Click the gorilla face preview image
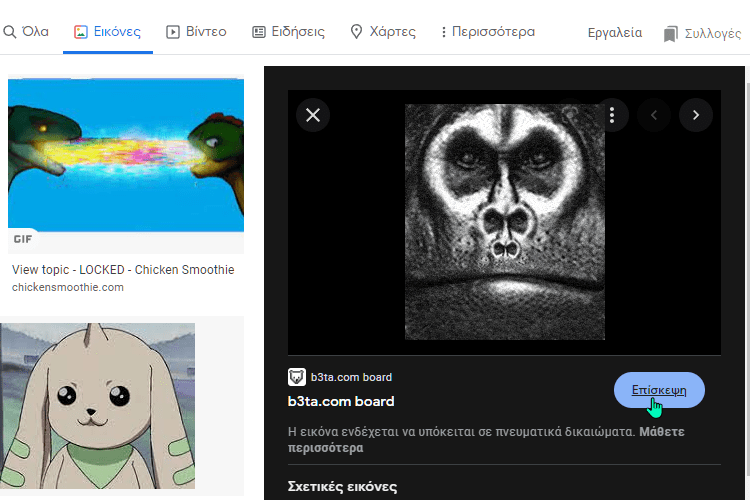Image resolution: width=750 pixels, height=500 pixels. coord(505,222)
